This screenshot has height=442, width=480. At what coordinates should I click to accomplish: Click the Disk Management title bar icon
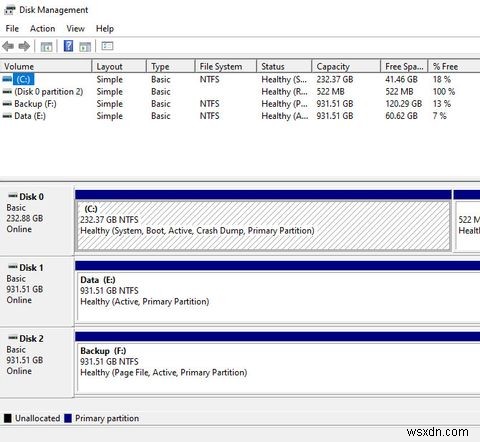click(10, 10)
